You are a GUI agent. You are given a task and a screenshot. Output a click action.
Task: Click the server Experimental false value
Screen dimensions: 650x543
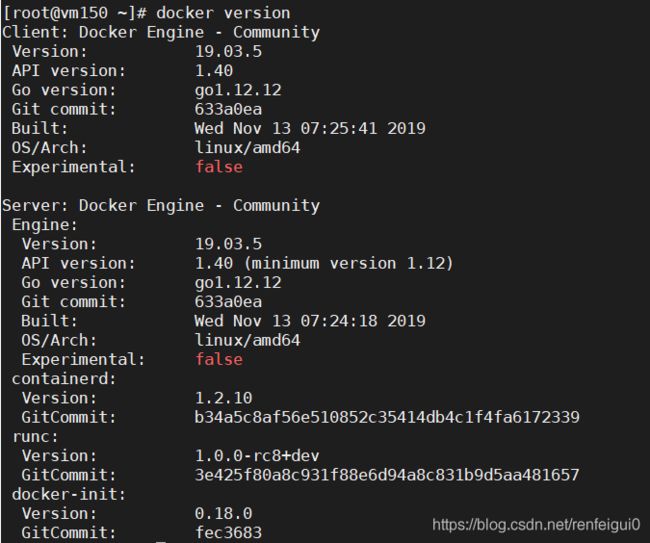219,359
